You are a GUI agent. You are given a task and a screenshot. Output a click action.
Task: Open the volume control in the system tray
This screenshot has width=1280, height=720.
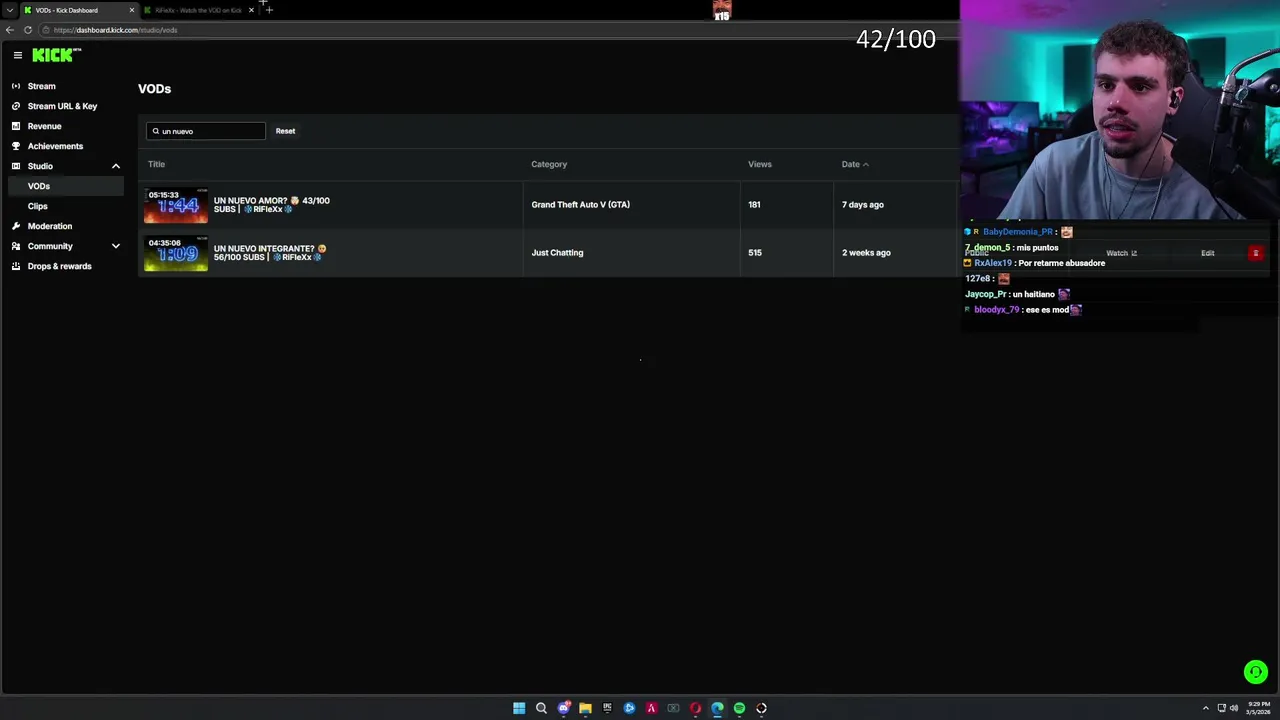coord(1233,708)
